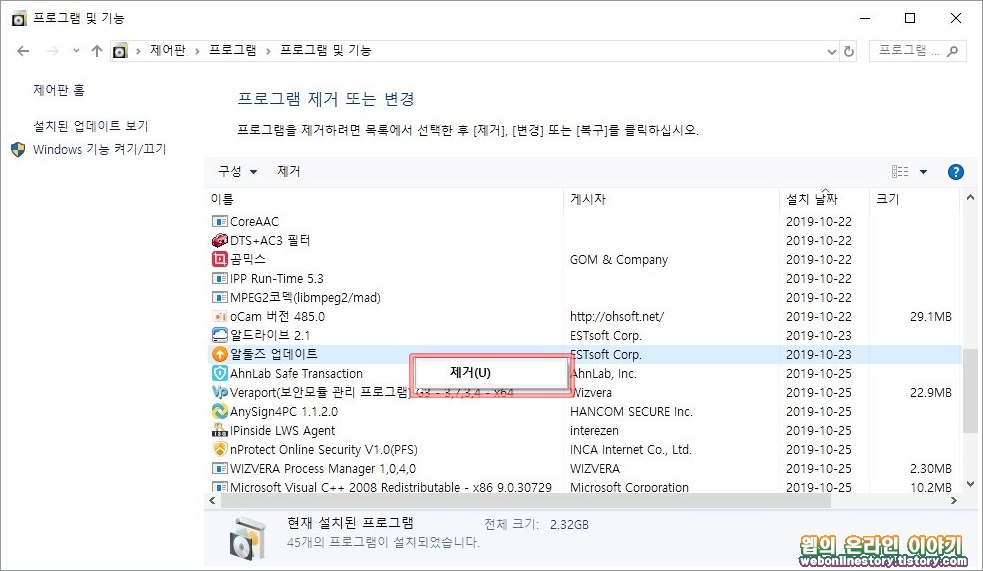Click the WIZVERA Process Manager icon
983x571 pixels.
pyautogui.click(x=219, y=468)
